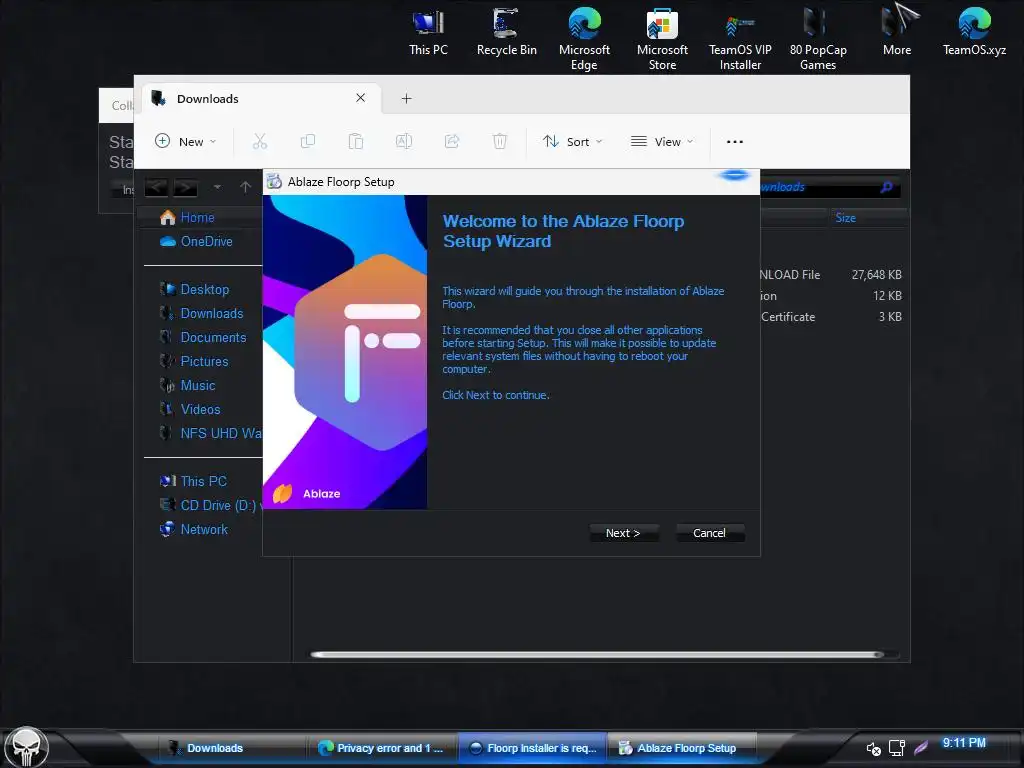Open OneDrive in navigation pane

coord(197,242)
